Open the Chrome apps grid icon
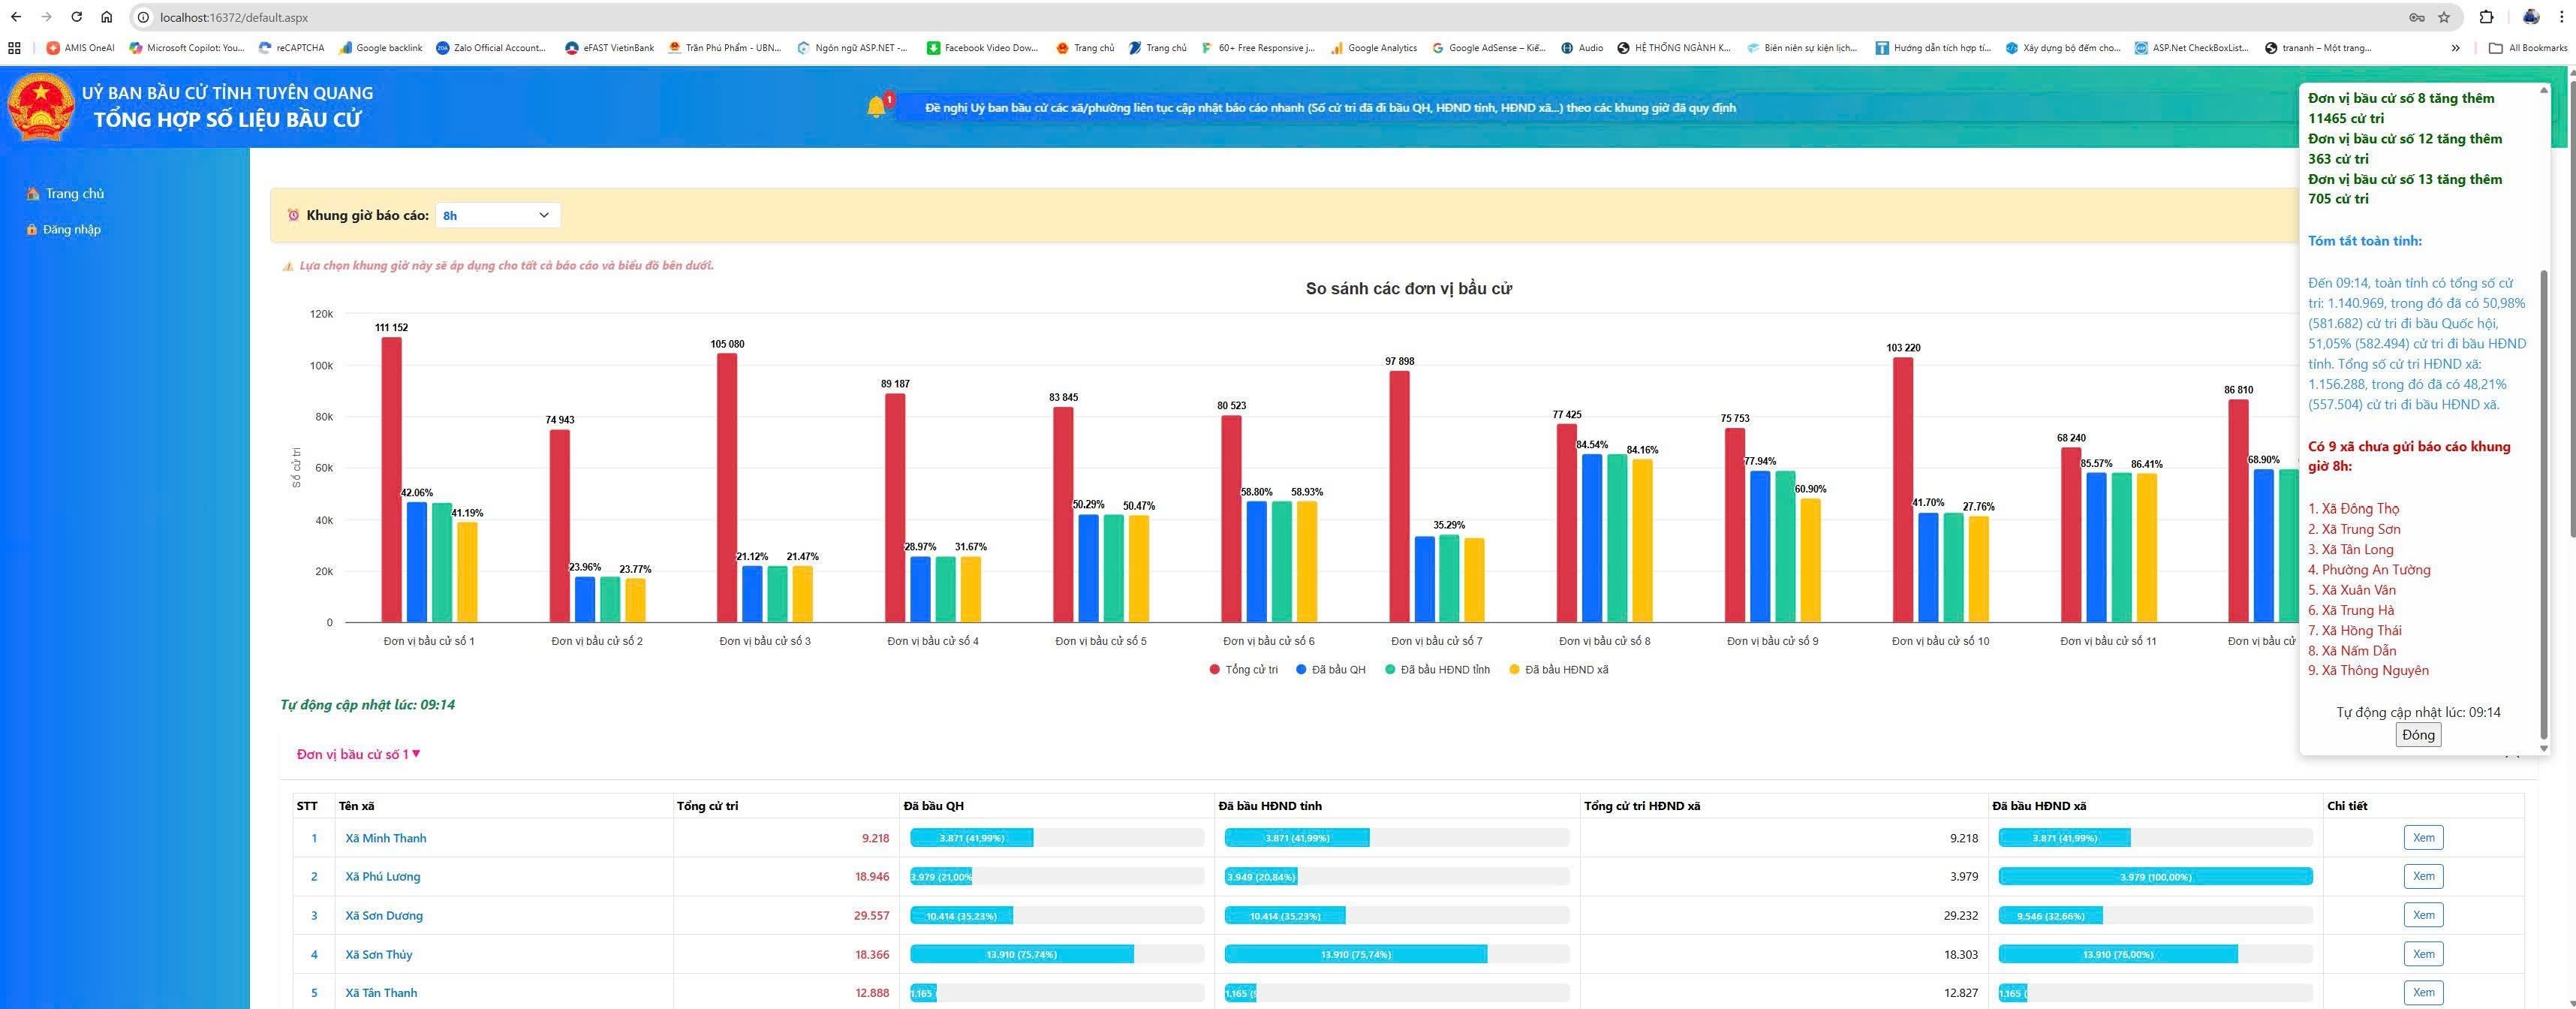The height and width of the screenshot is (1009, 2576). point(14,48)
